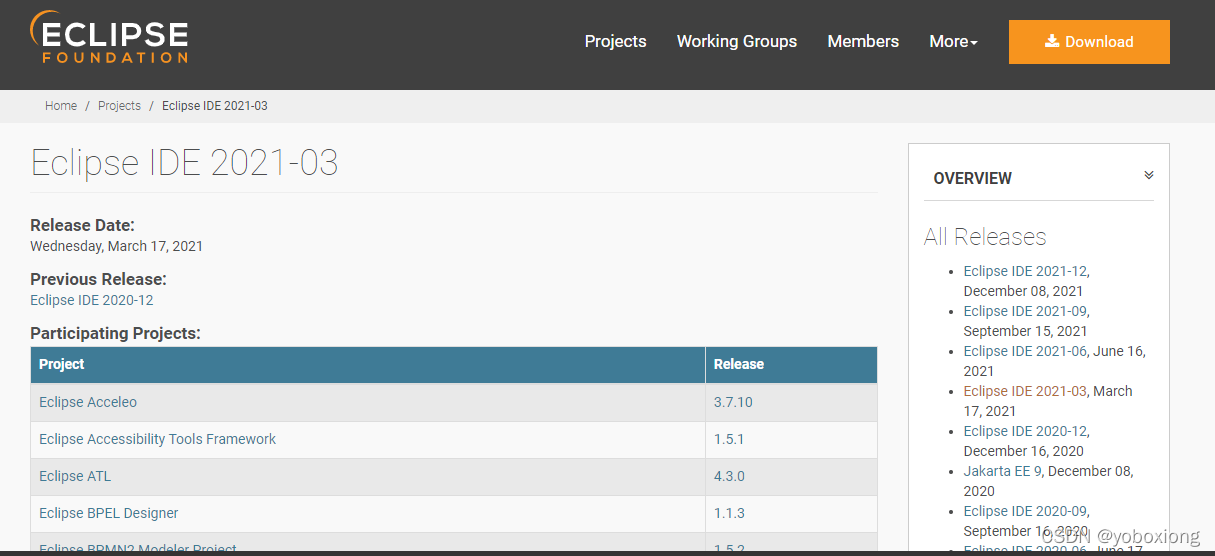The width and height of the screenshot is (1215, 556).
Task: Click the Release column header
Action: click(791, 365)
